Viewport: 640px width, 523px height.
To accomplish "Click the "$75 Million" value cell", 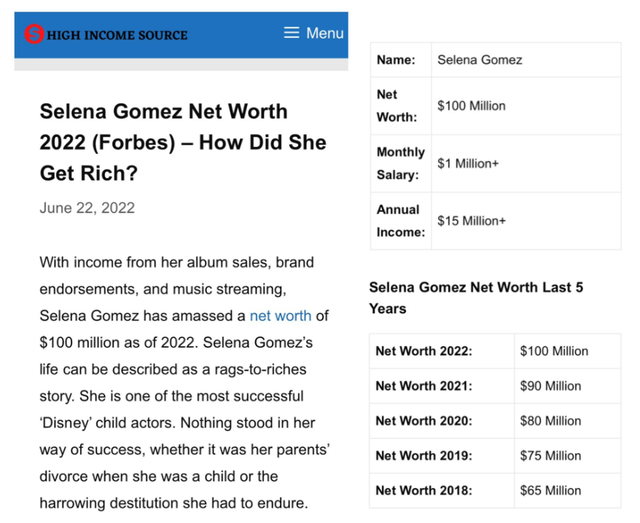I will [550, 456].
